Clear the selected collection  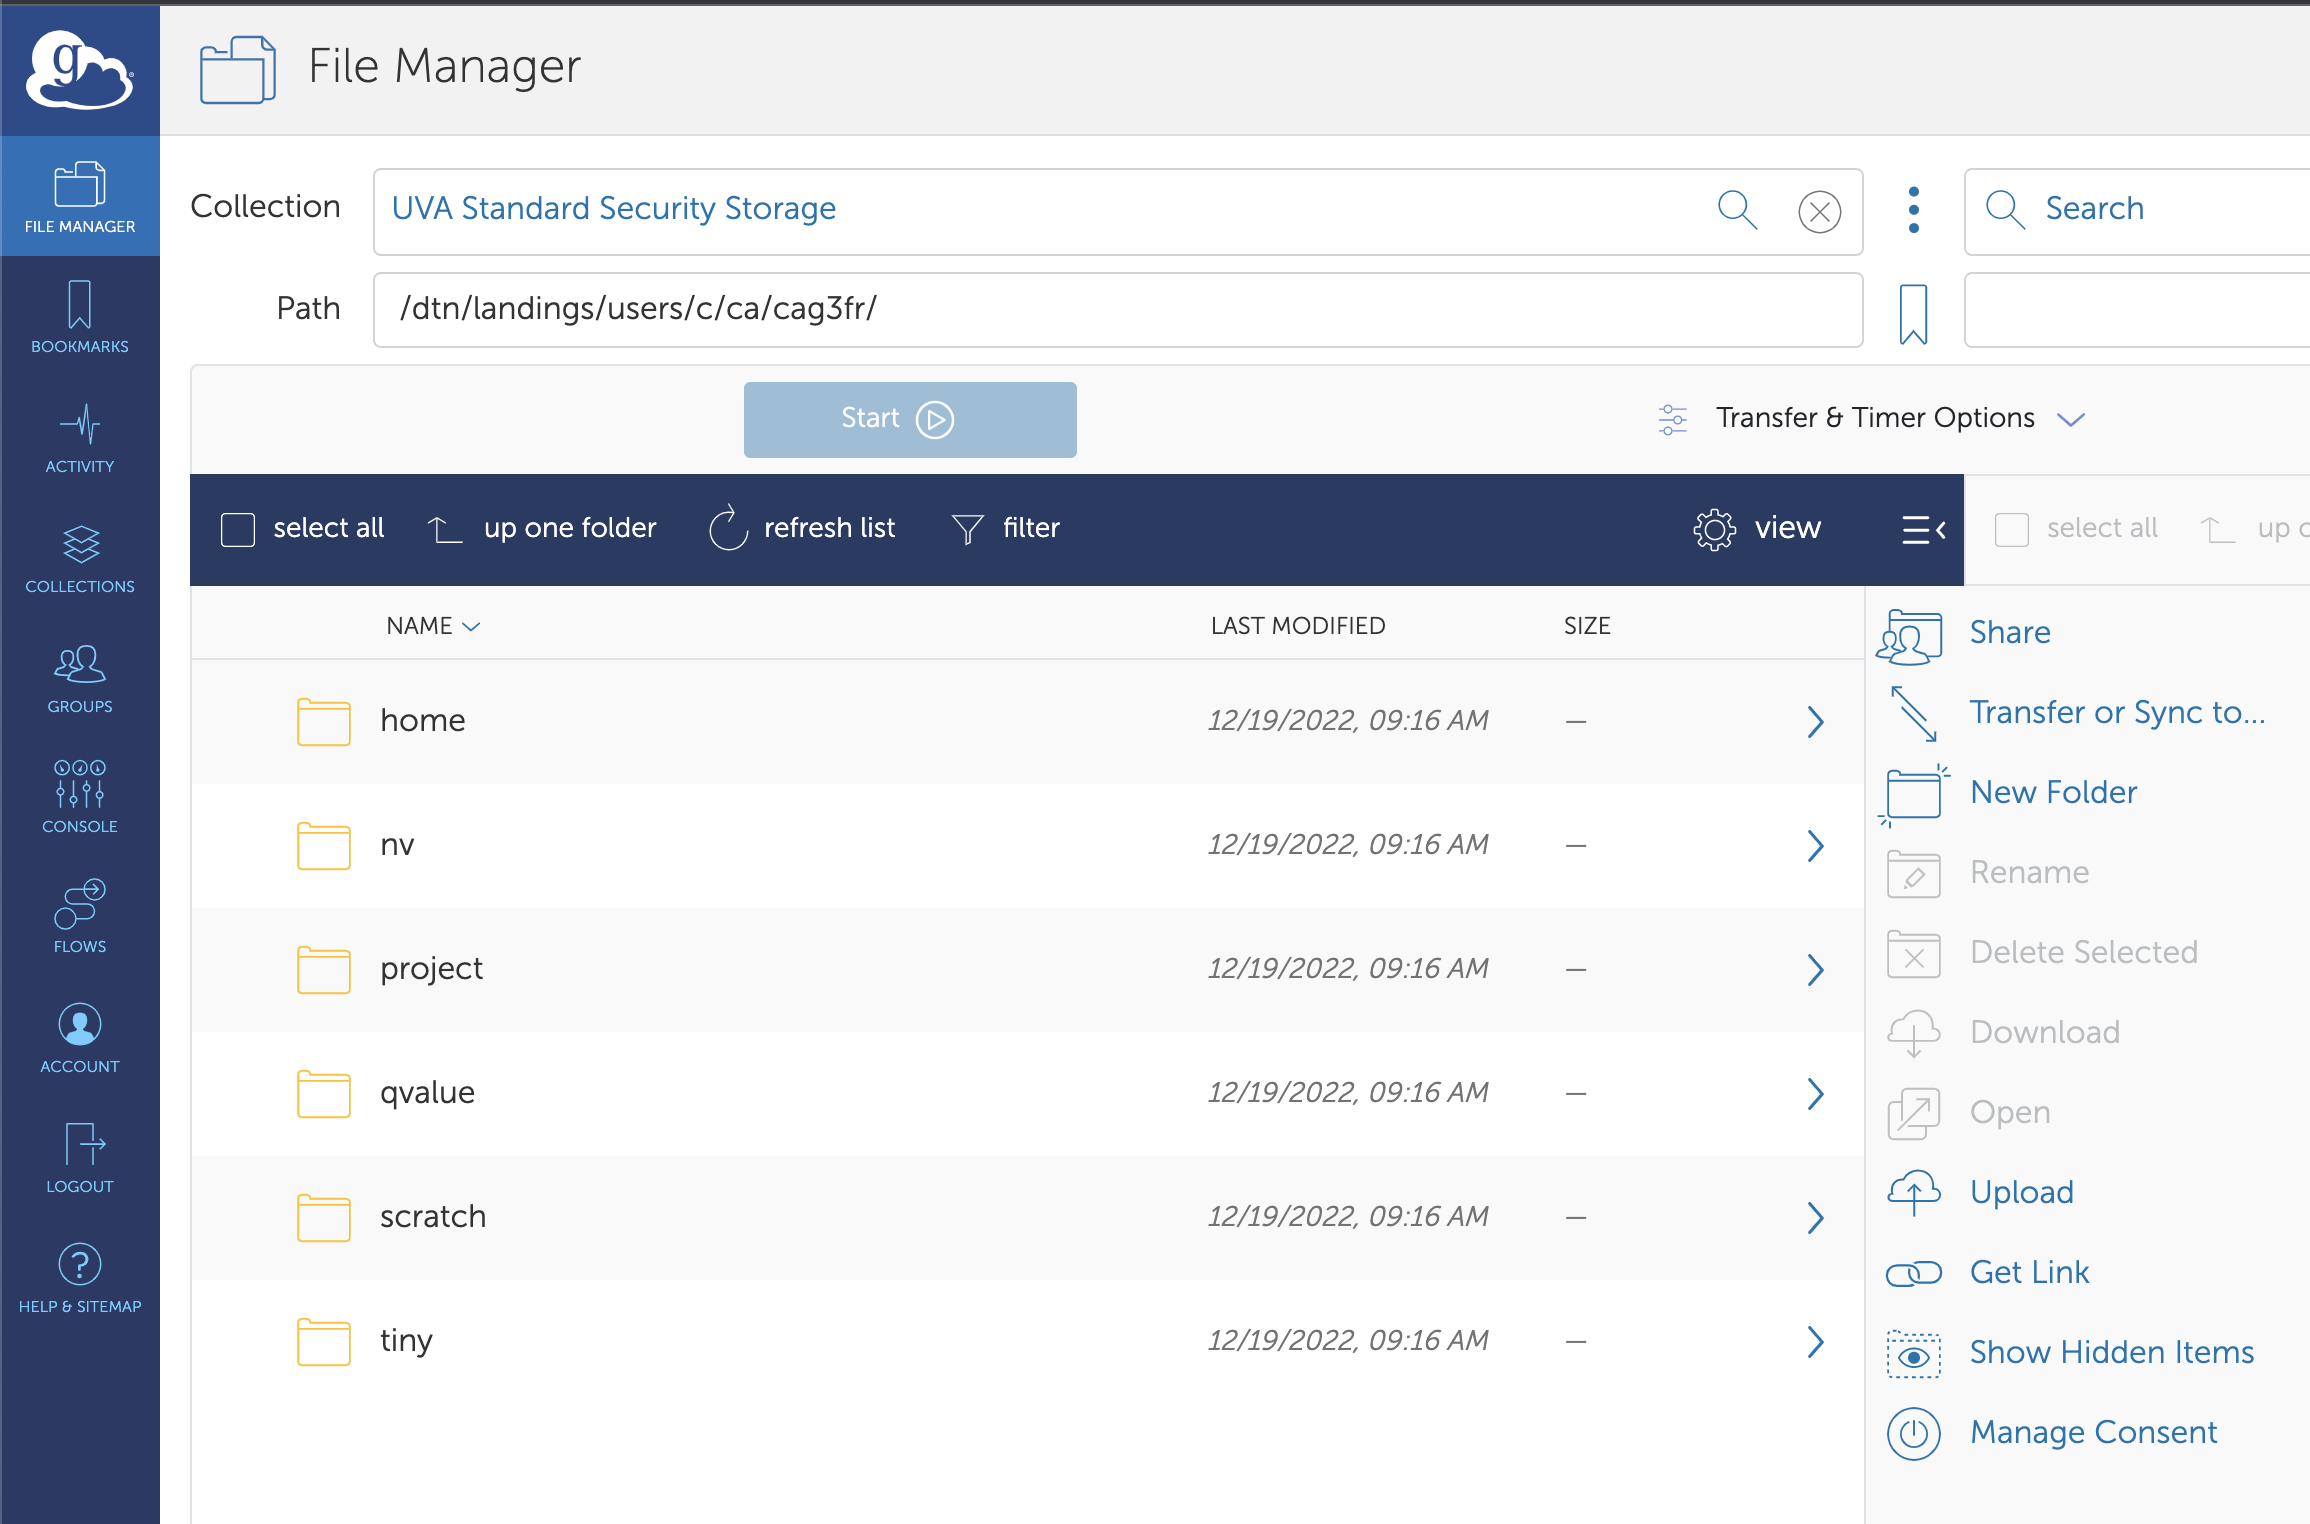pos(1819,212)
